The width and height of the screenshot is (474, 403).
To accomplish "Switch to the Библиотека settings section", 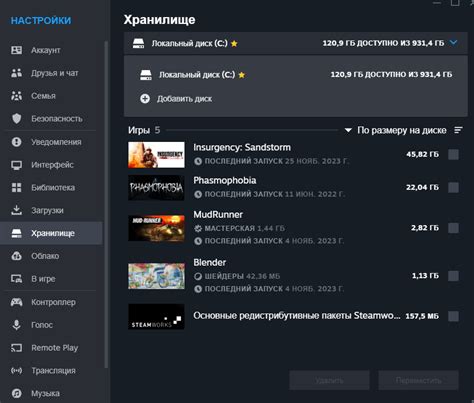I will [x=52, y=187].
